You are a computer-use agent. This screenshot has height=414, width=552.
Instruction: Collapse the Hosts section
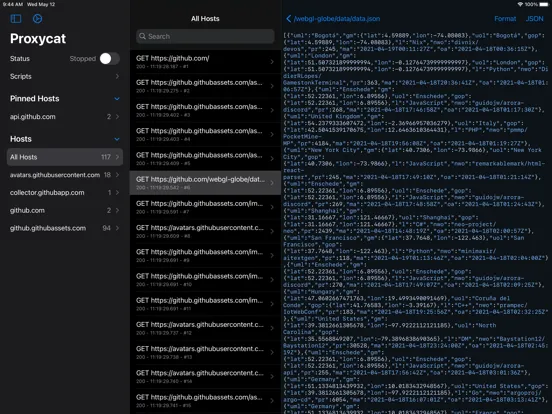point(117,139)
